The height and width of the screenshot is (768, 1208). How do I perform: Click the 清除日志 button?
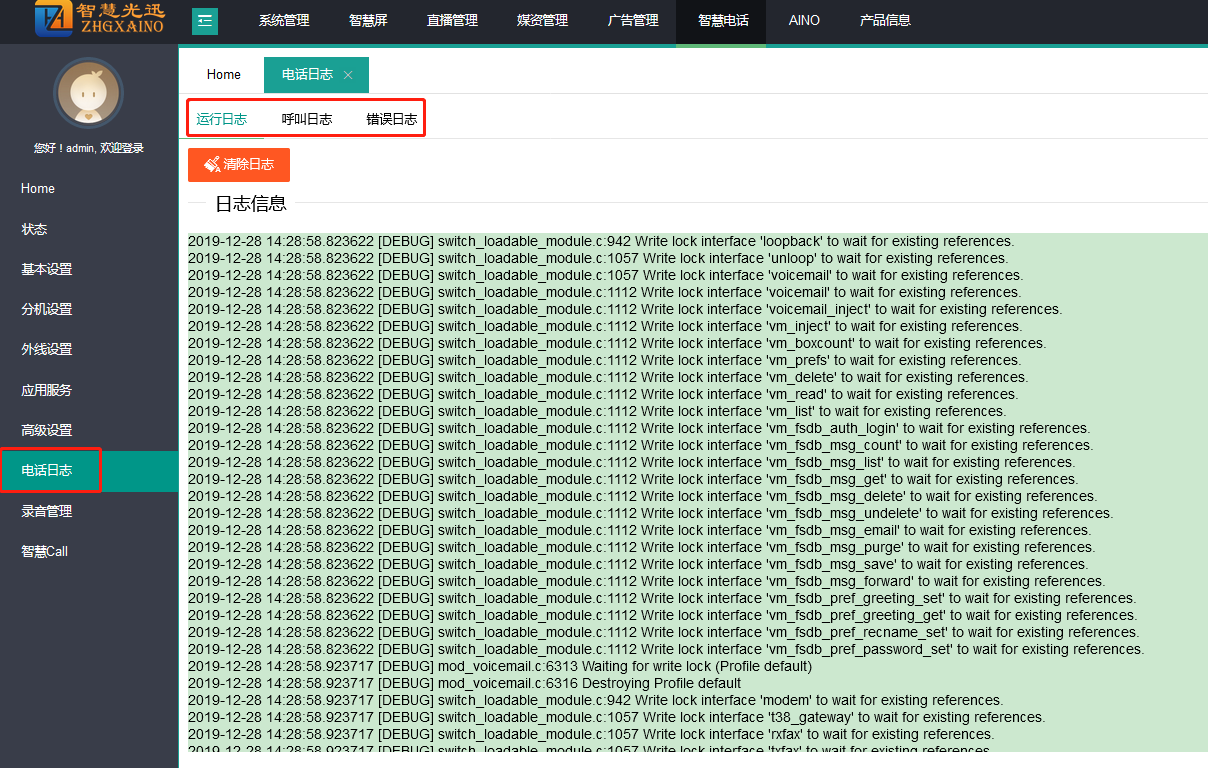point(239,165)
